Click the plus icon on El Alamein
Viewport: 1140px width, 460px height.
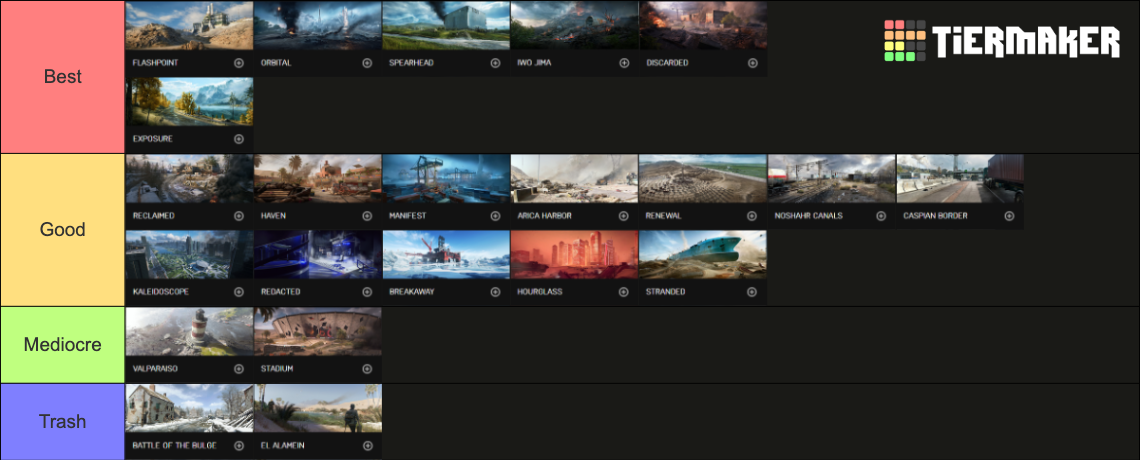(367, 445)
